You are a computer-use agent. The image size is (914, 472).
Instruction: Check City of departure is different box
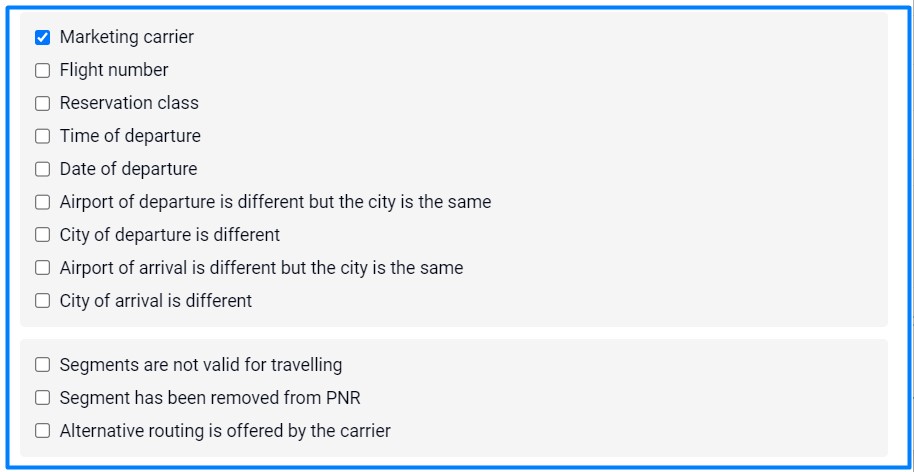42,235
